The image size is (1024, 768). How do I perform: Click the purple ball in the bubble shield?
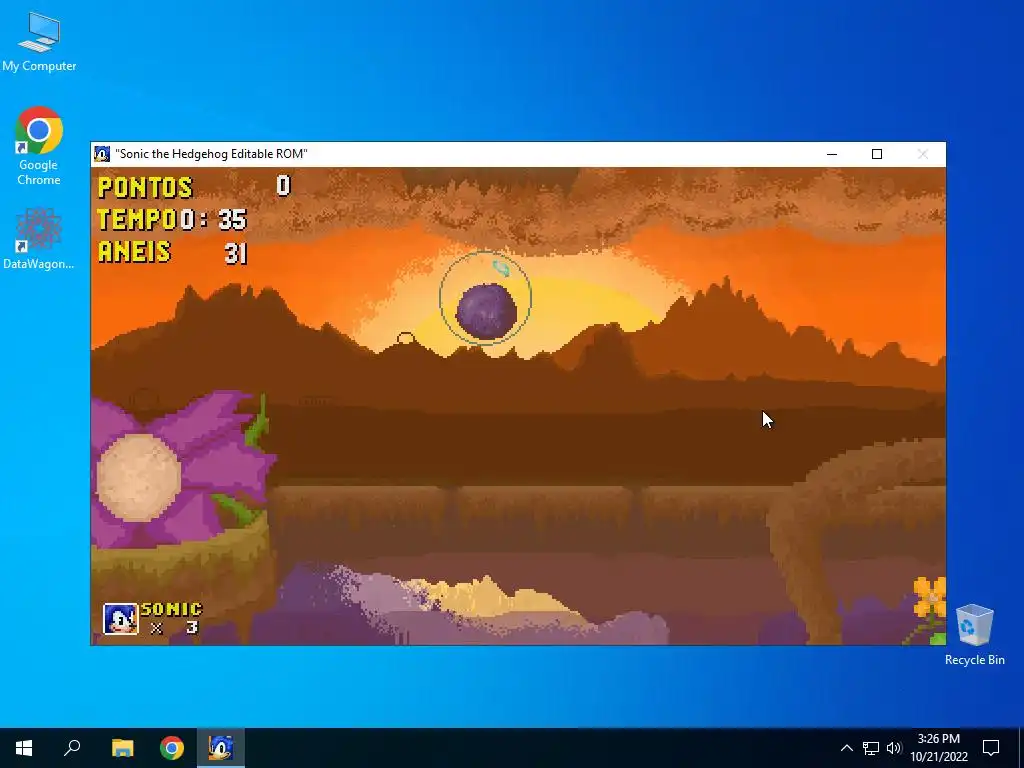(486, 312)
